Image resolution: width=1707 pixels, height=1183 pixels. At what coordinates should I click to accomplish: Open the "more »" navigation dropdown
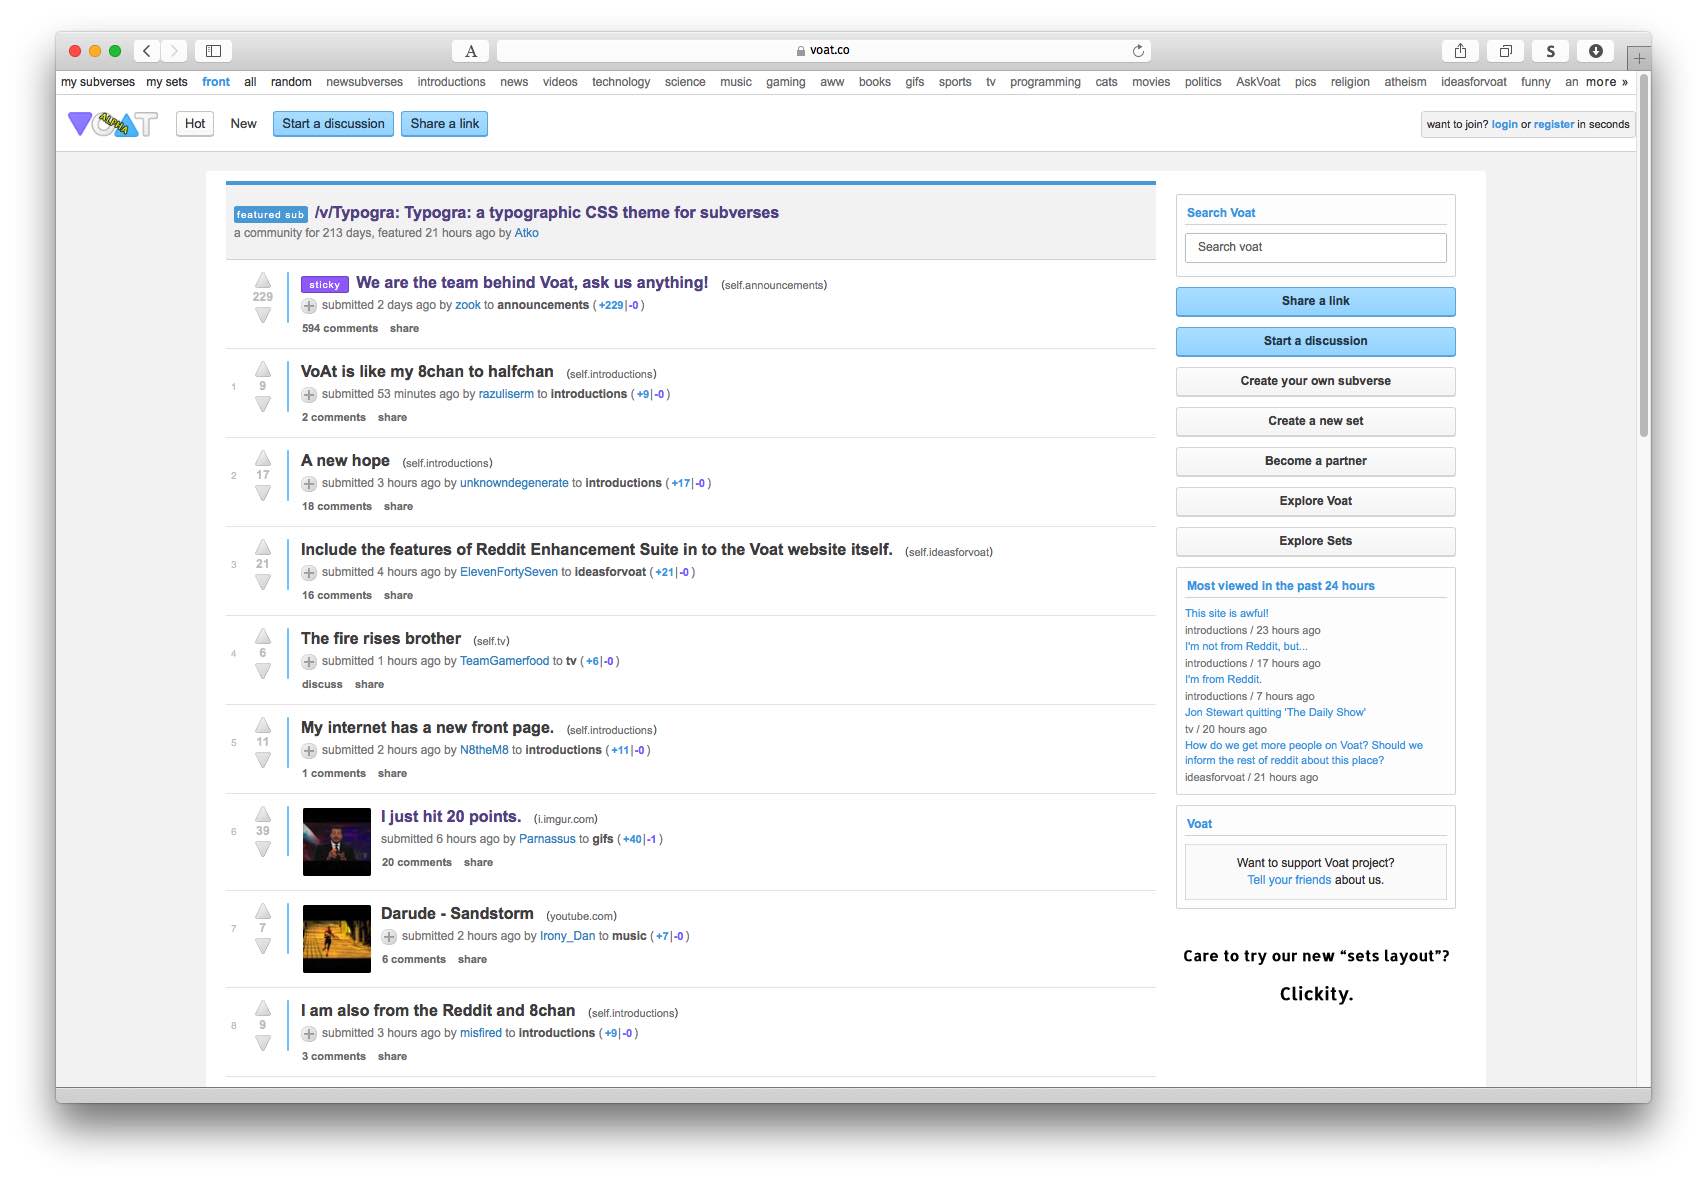[1601, 81]
